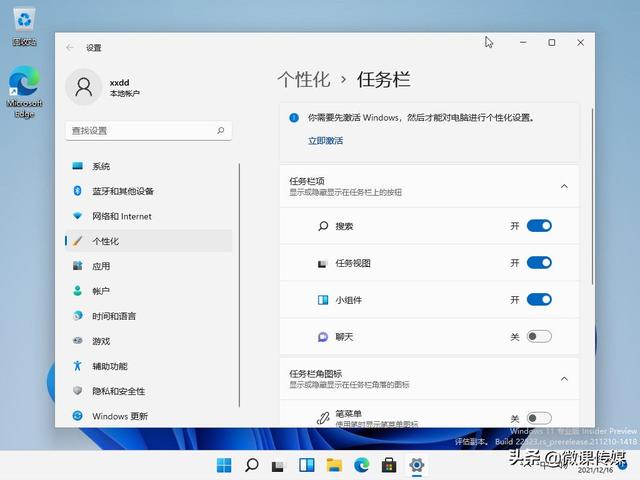Click the 帐户 person icon

(x=78, y=291)
